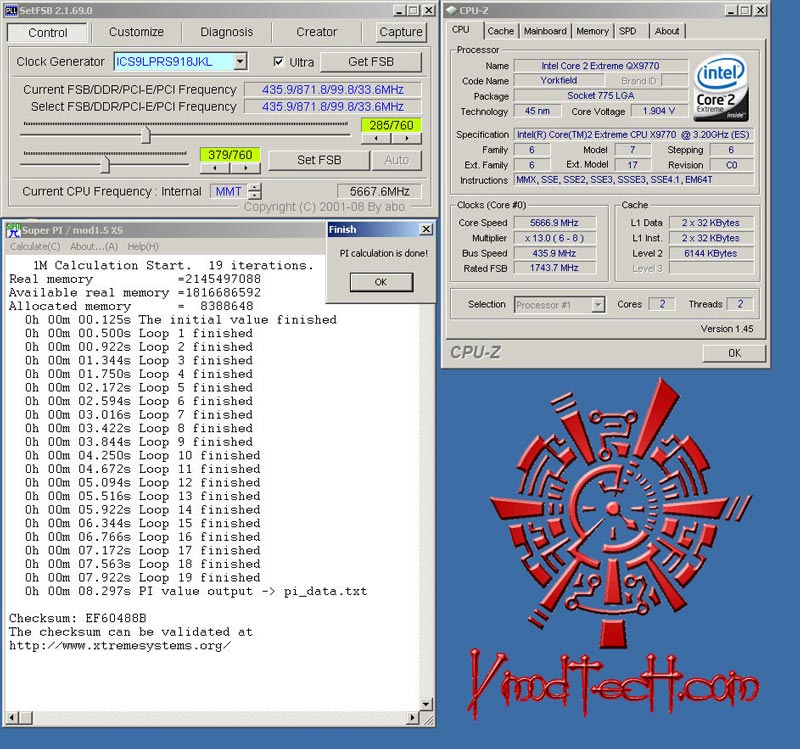
Task: Click the CPU-Z Cores value 2
Action: click(x=662, y=304)
